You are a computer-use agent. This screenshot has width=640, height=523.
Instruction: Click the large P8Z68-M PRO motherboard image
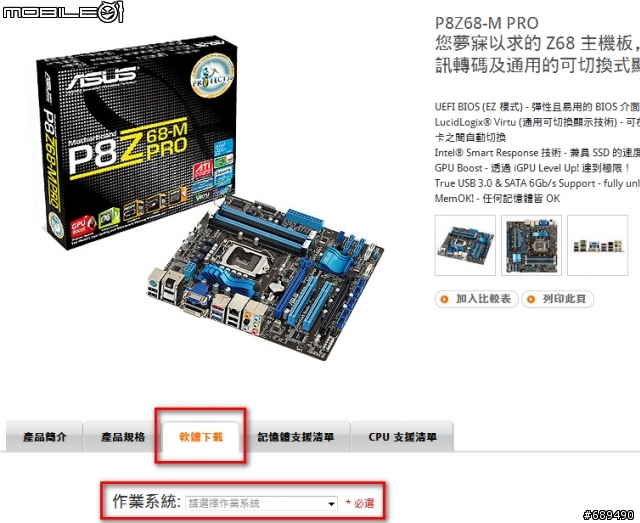pyautogui.click(x=265, y=278)
